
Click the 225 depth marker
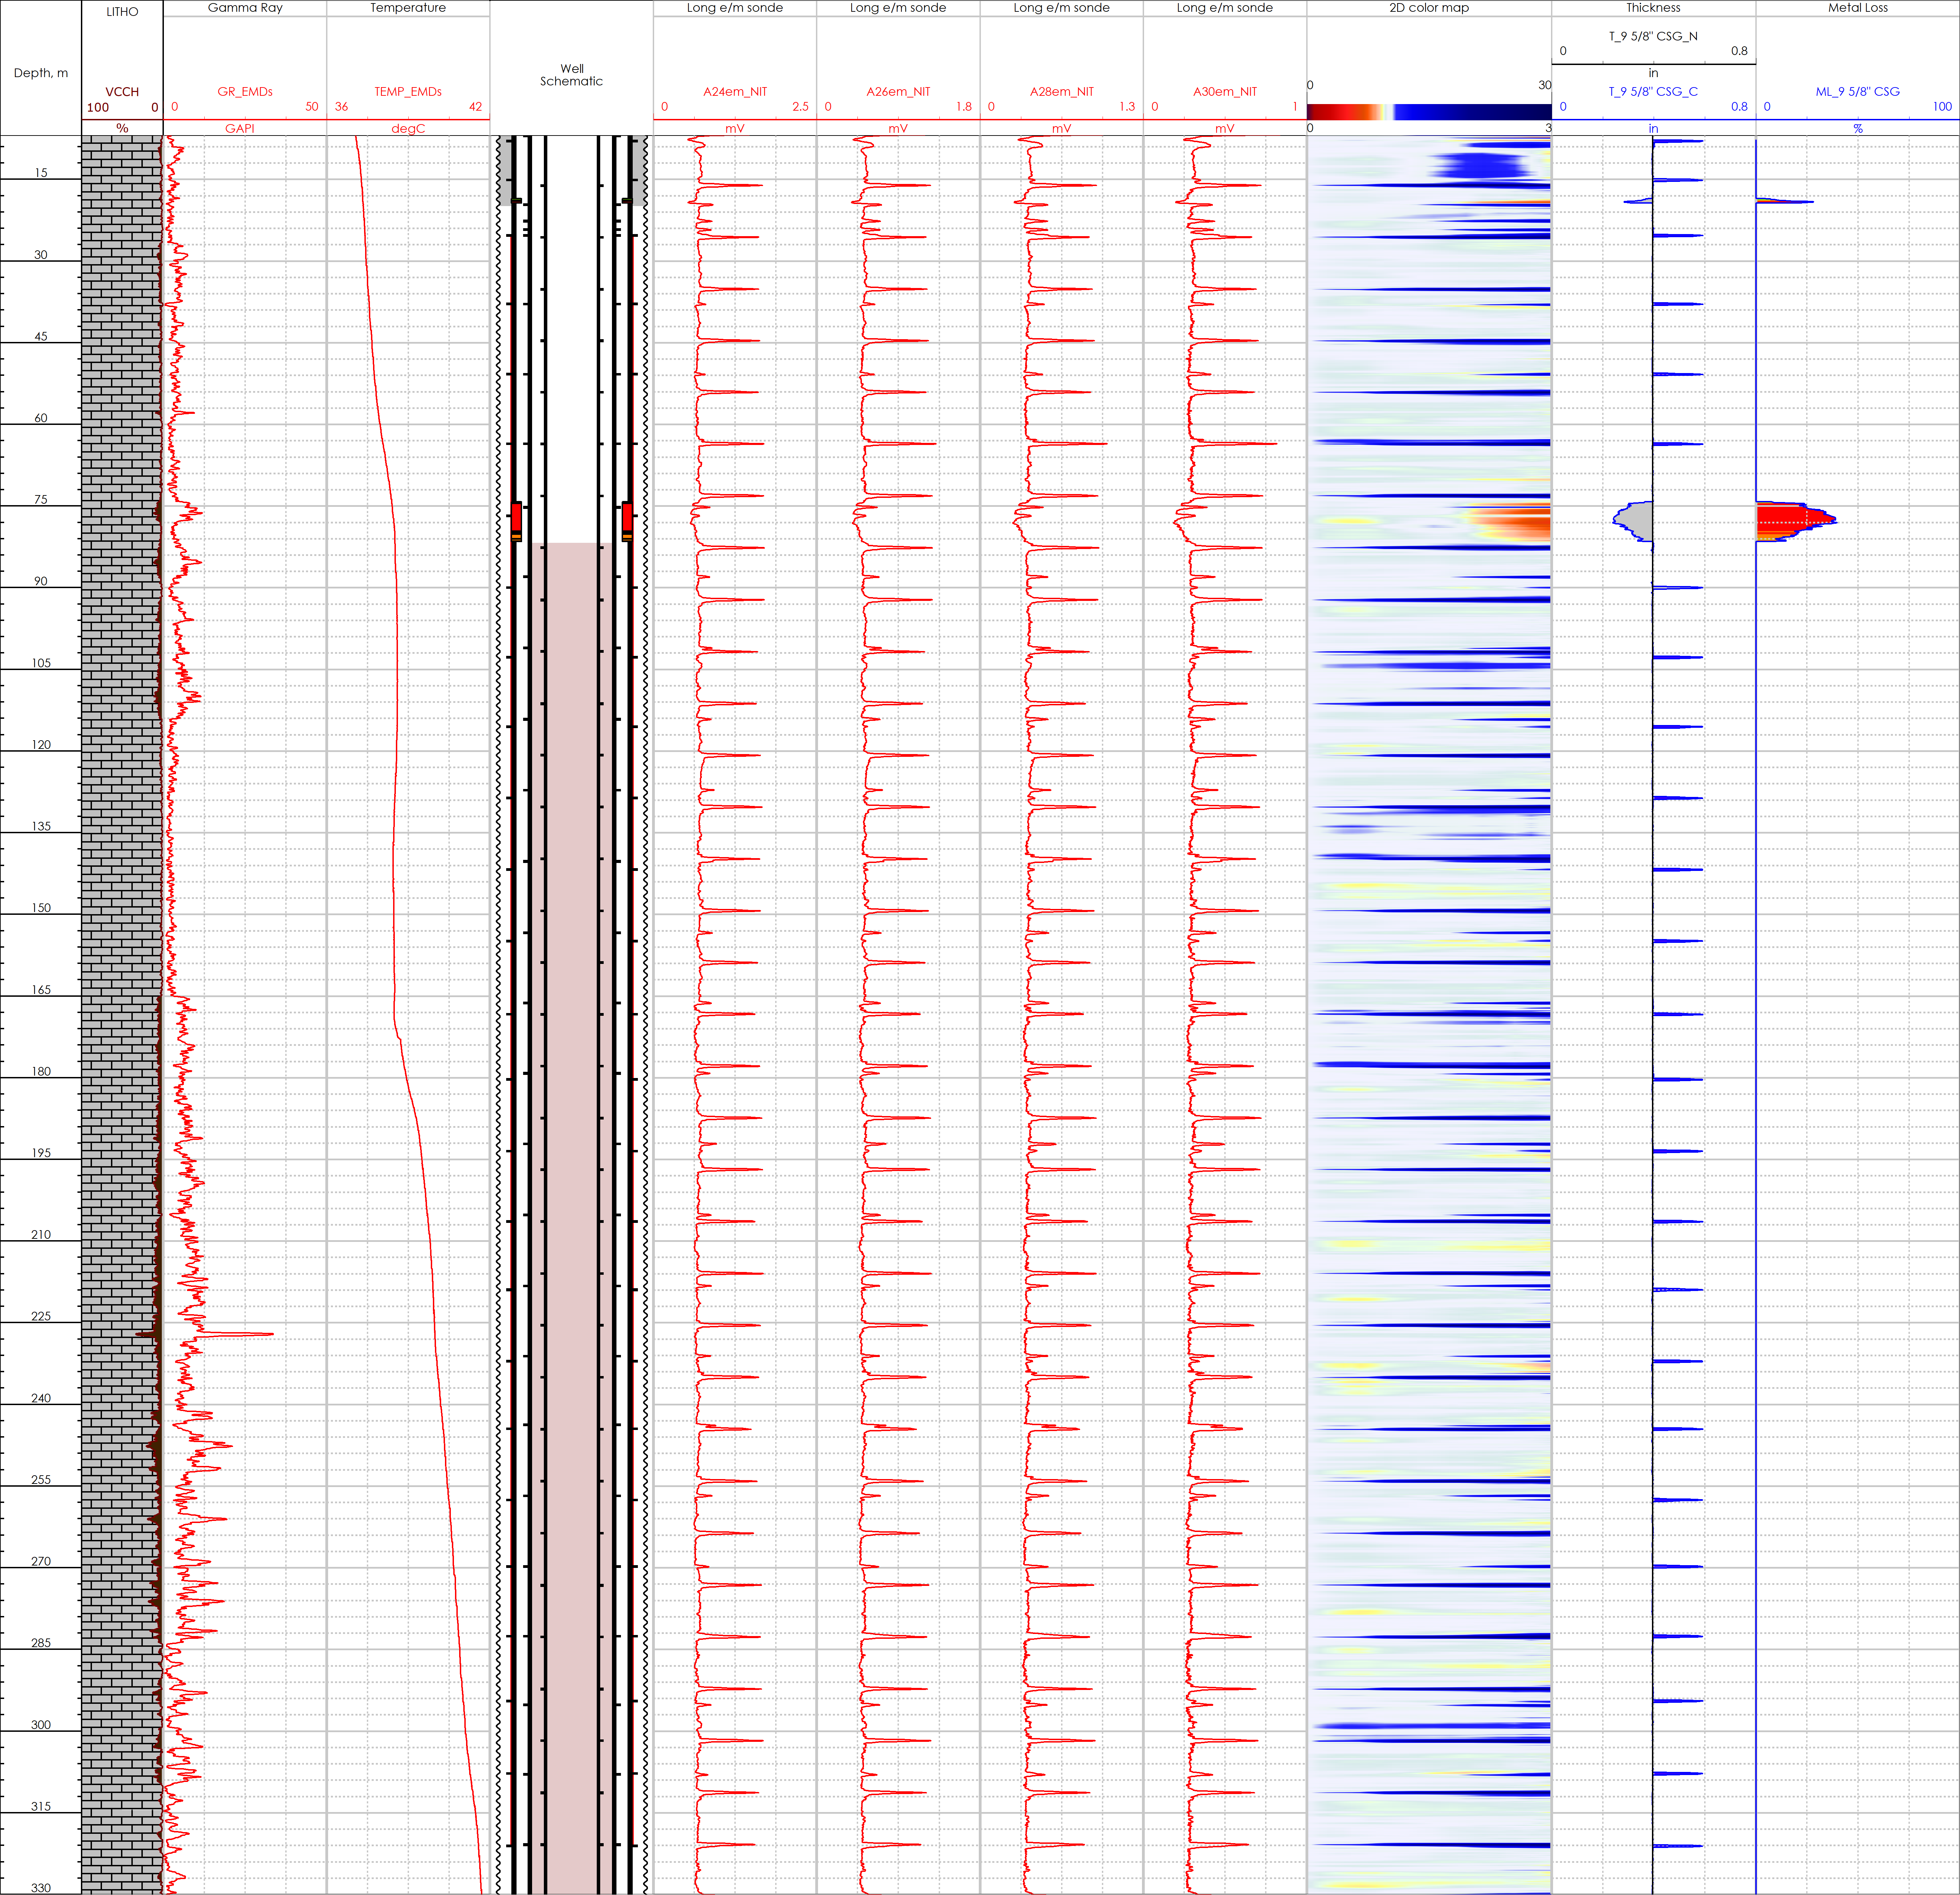(x=41, y=1316)
